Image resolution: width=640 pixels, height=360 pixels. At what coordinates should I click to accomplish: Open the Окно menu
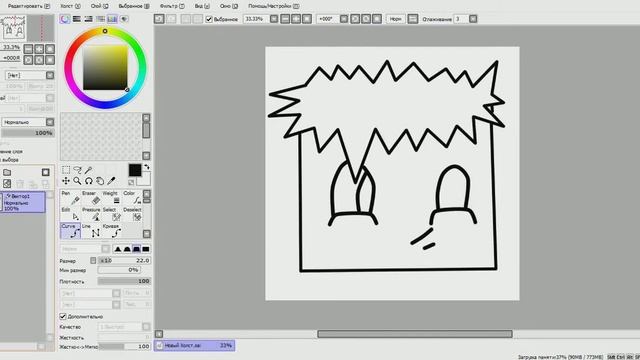coord(229,6)
